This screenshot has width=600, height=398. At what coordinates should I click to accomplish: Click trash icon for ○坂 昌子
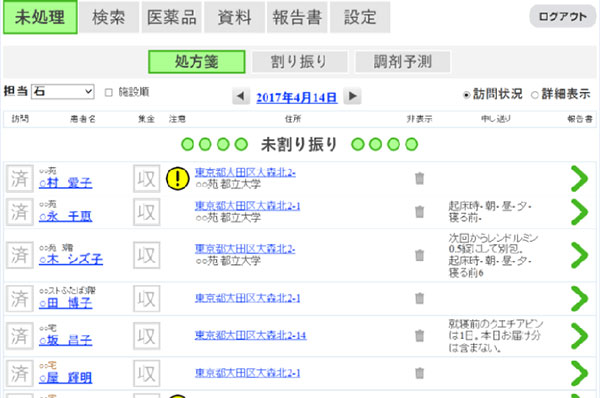coord(420,336)
